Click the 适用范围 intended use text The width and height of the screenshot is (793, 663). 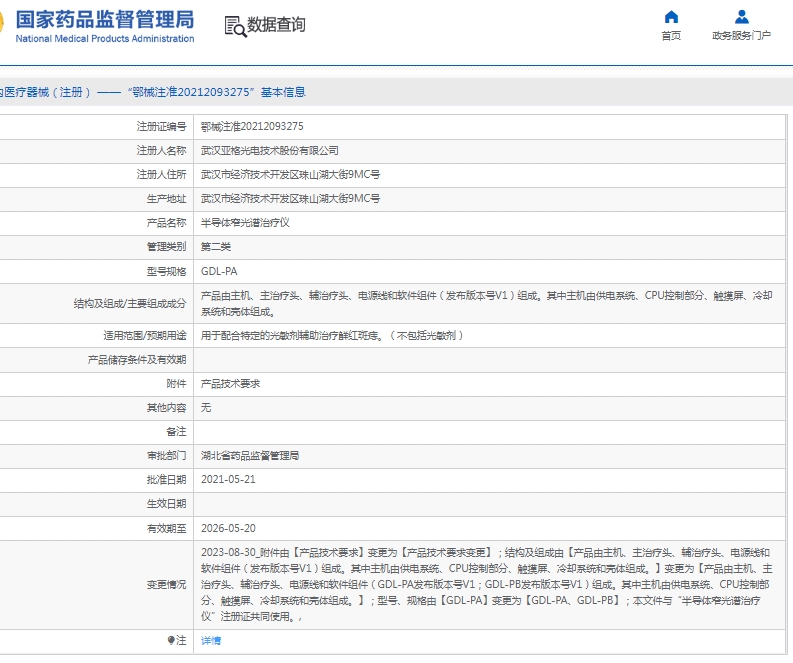tap(332, 335)
